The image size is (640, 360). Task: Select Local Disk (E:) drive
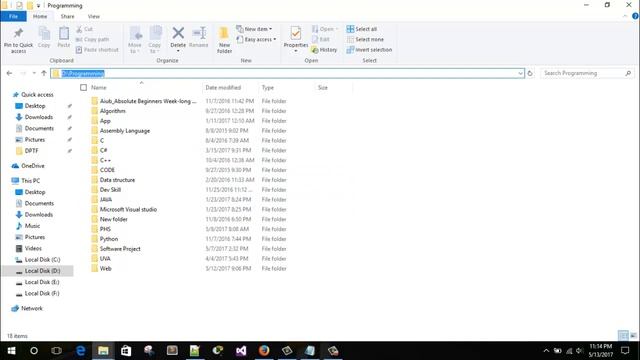coord(42,282)
